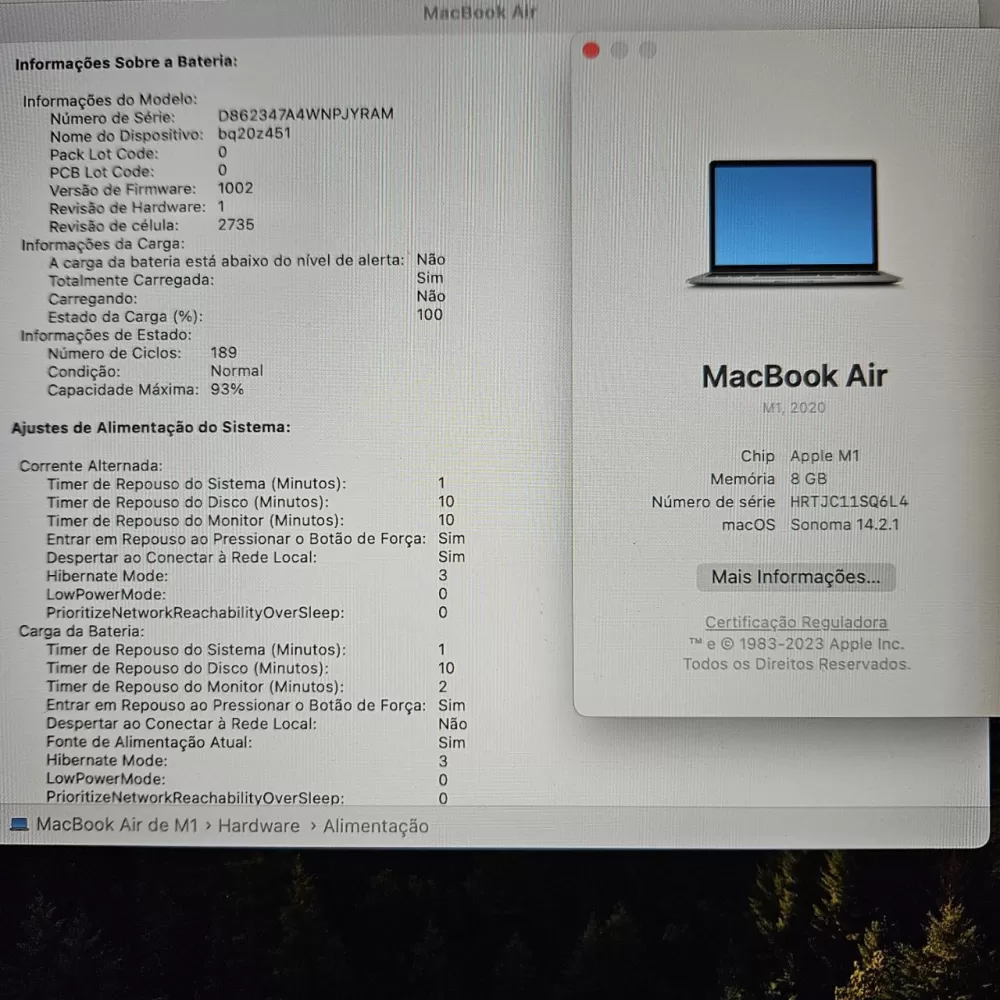The width and height of the screenshot is (1000, 1000).
Task: Click the Mais Informações button
Action: point(795,577)
